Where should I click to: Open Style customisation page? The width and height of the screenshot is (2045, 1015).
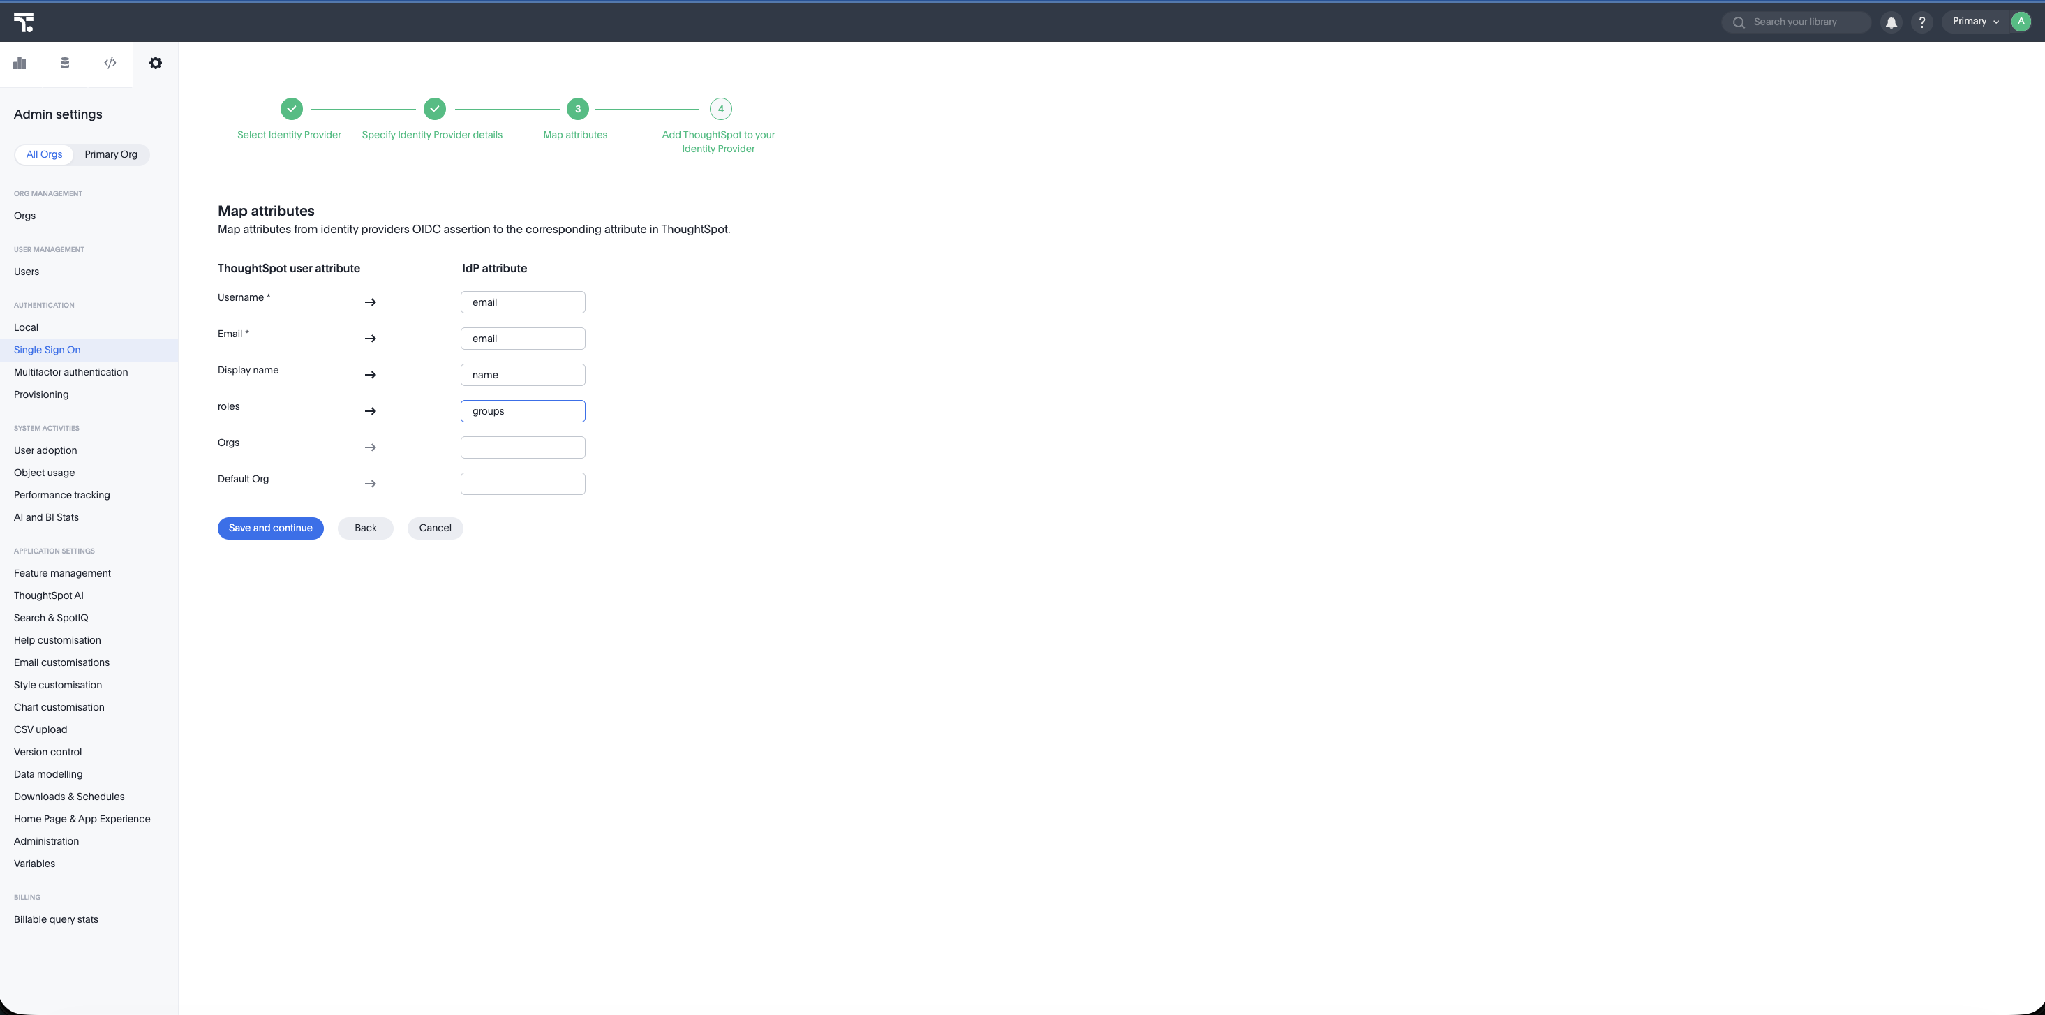(58, 685)
